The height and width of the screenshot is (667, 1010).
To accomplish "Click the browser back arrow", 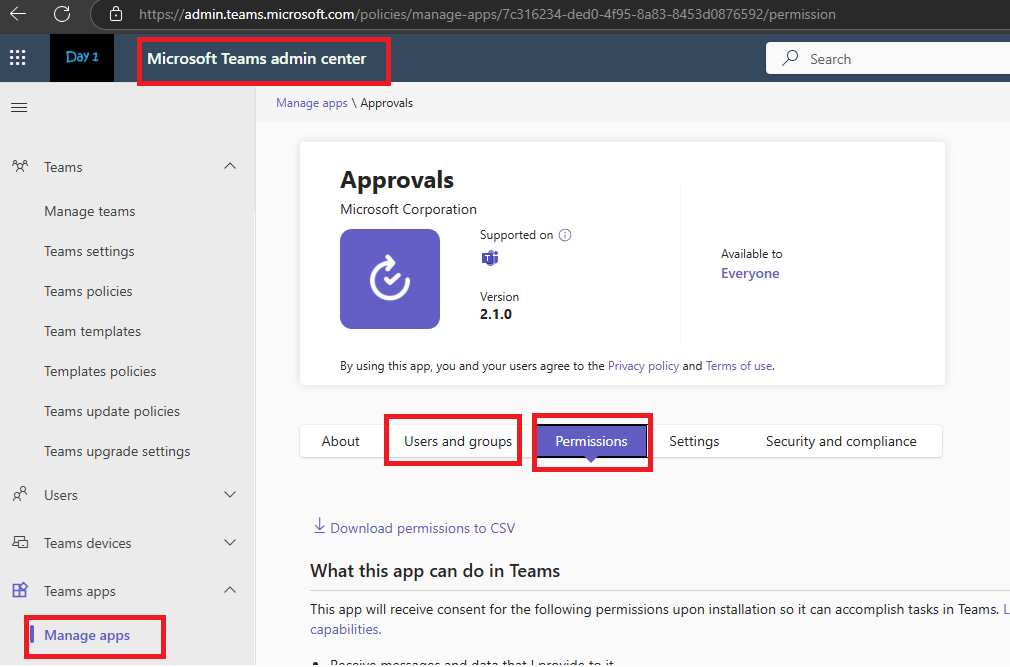I will click(18, 14).
